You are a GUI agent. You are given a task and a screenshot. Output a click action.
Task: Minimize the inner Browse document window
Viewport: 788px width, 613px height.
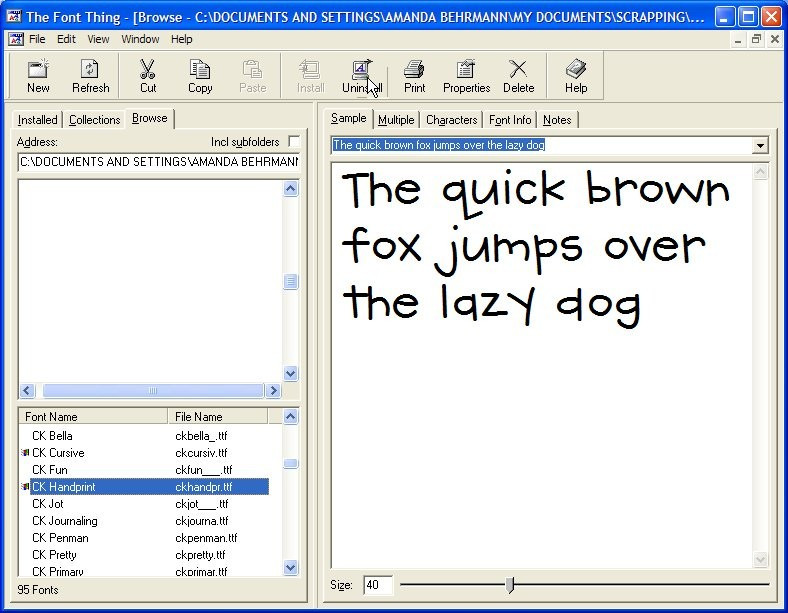pyautogui.click(x=737, y=40)
